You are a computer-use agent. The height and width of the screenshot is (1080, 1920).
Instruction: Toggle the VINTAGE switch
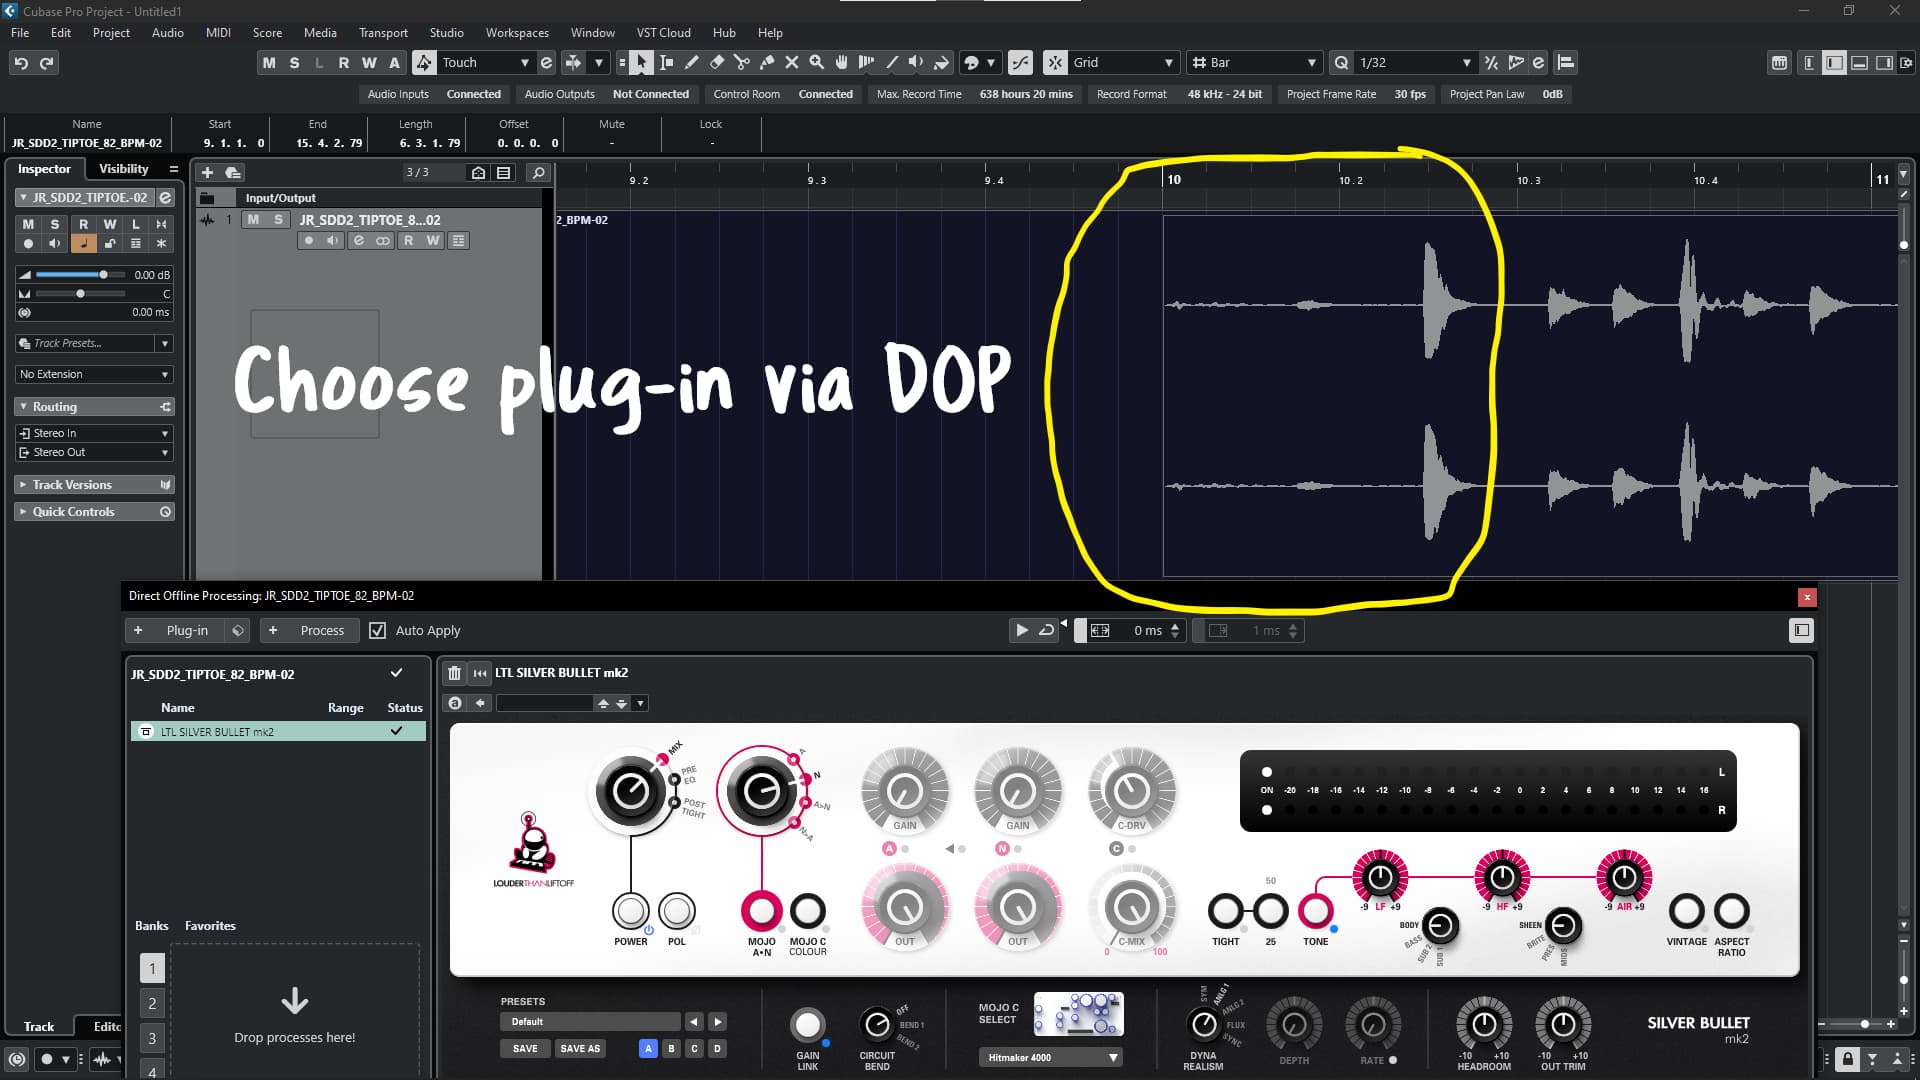coord(1686,911)
